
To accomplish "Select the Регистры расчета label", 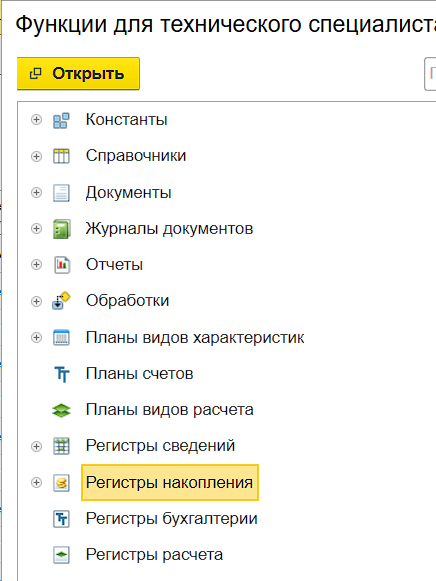I will point(154,555).
